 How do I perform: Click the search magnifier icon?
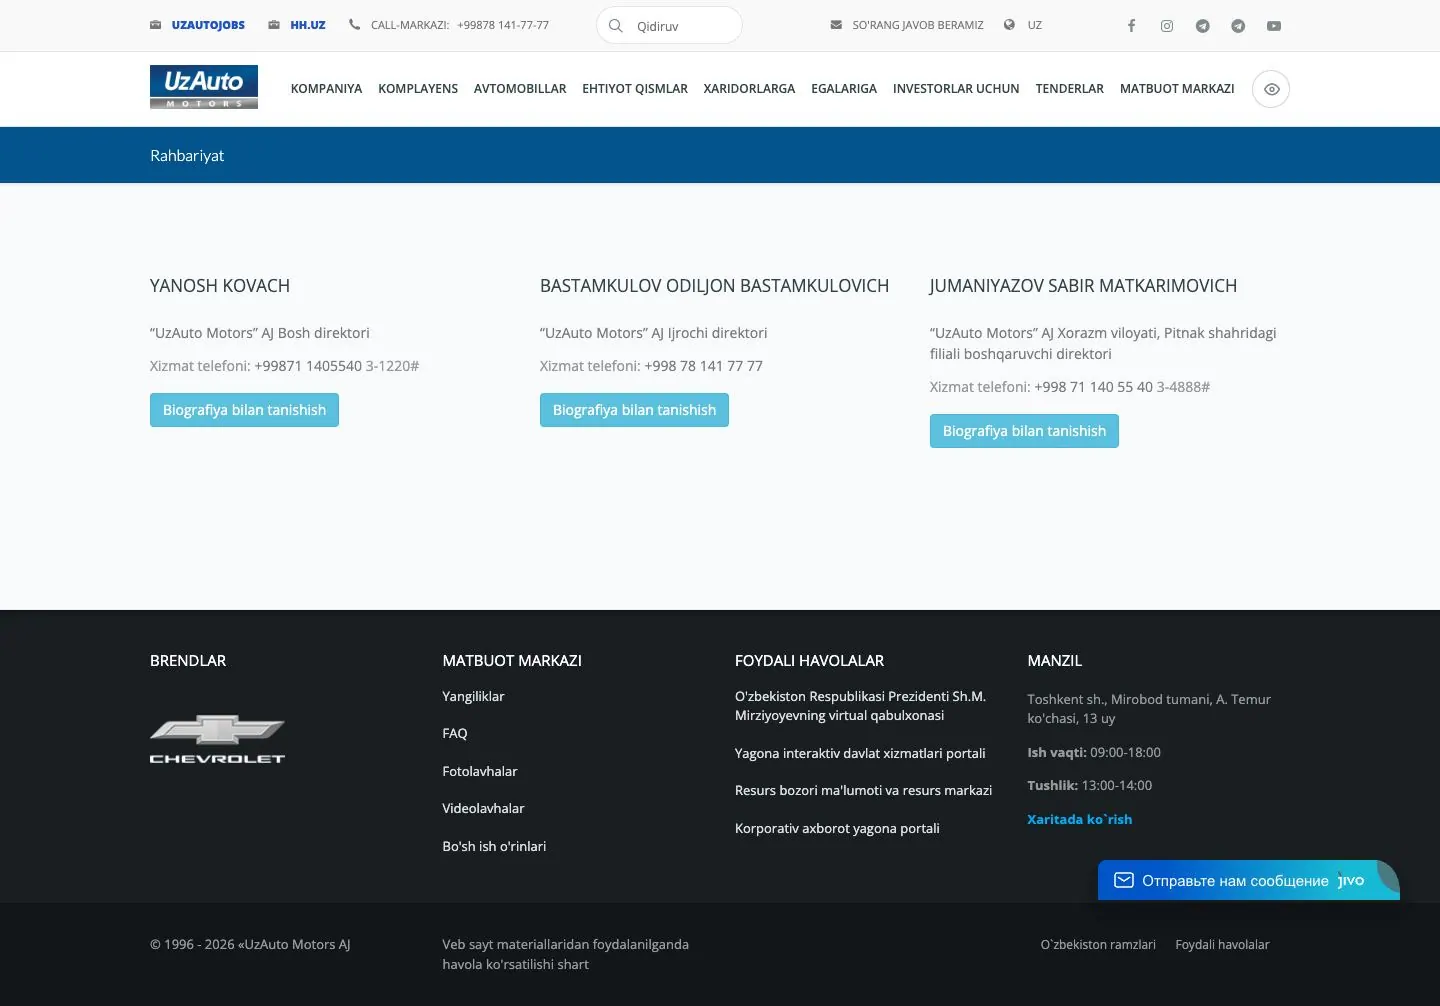pos(616,26)
